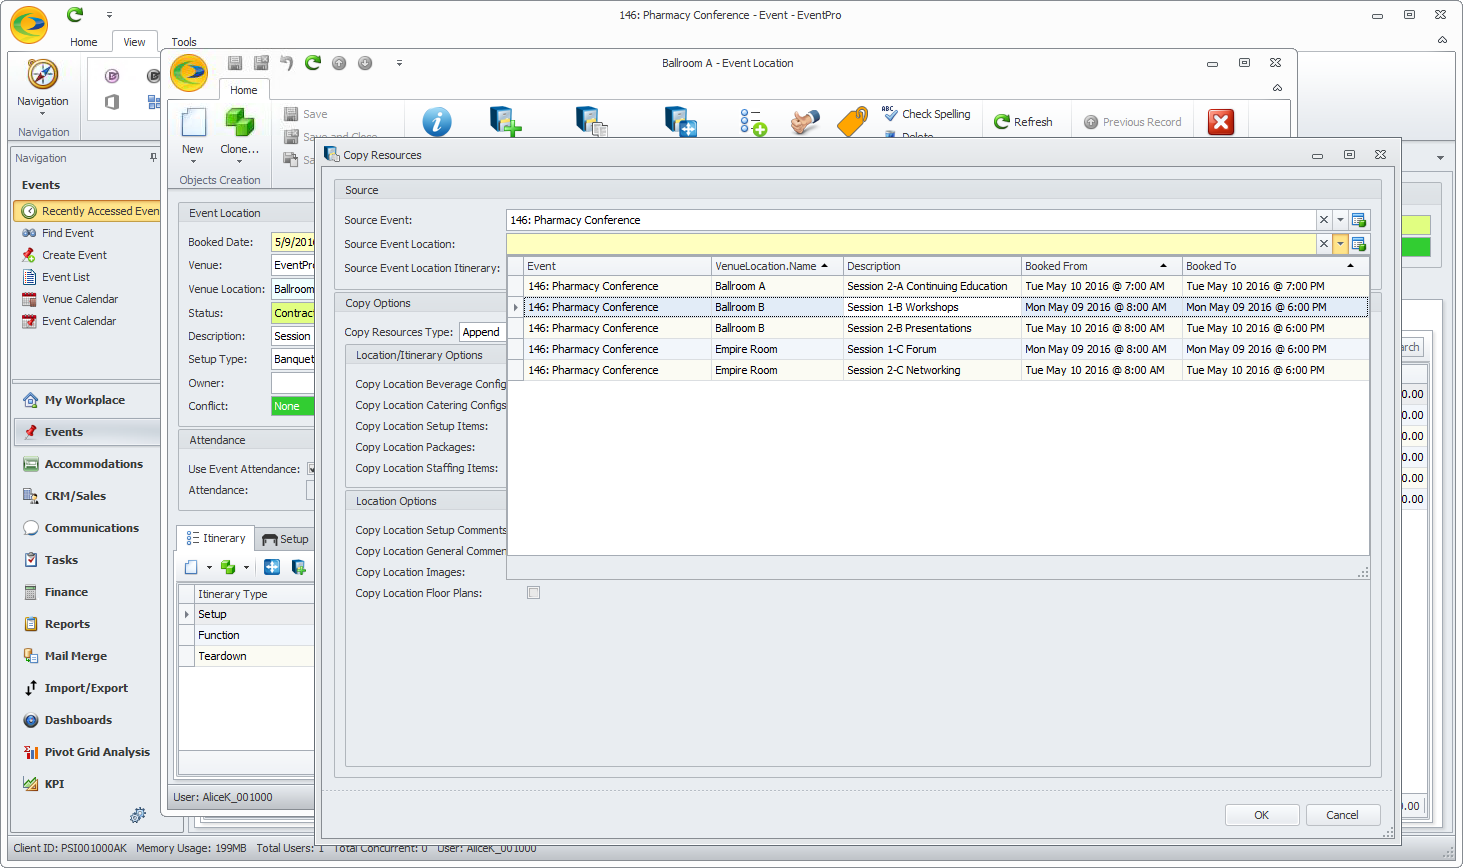Open the Navigation compass icon in main window

43,75
